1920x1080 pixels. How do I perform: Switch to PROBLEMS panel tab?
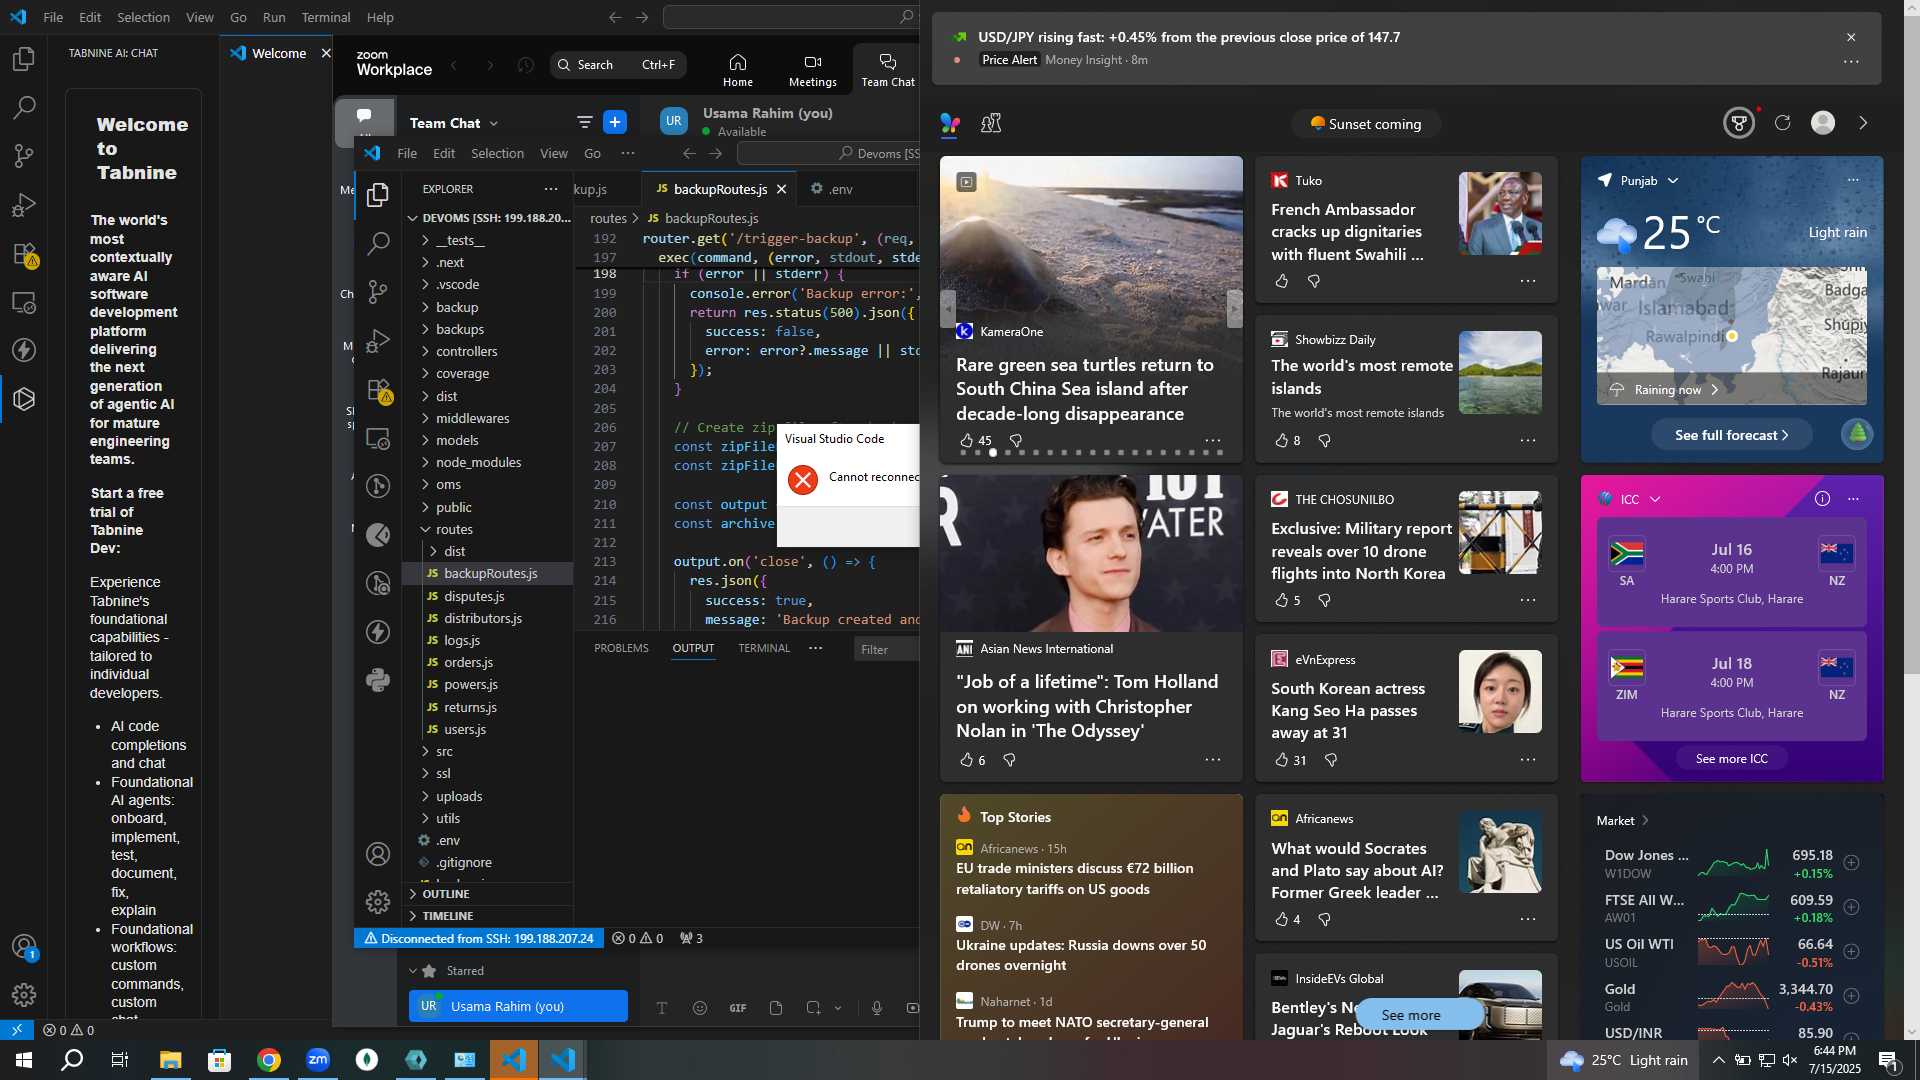[621, 648]
